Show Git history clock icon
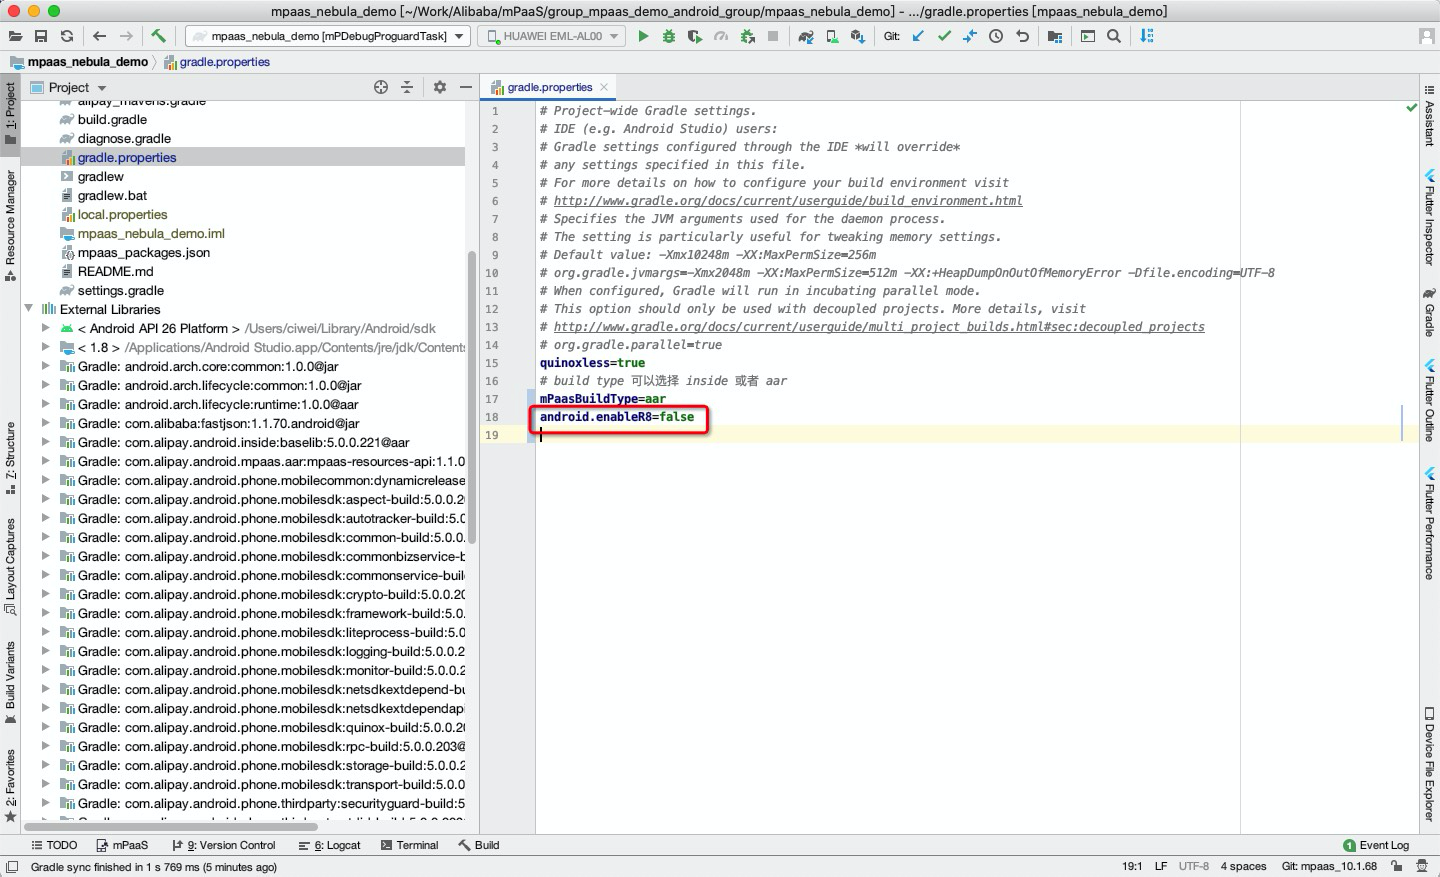This screenshot has height=877, width=1440. (x=996, y=36)
